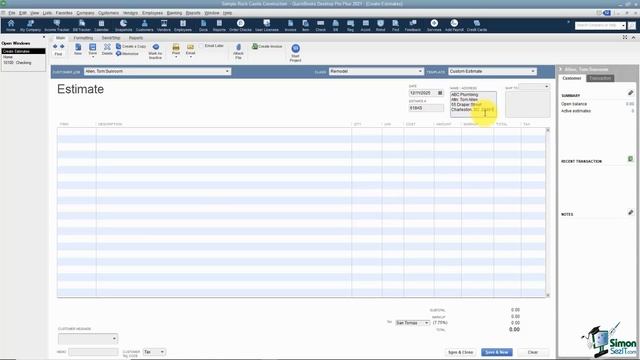Click the Save & Close button
The height and width of the screenshot is (360, 640).
pos(460,352)
